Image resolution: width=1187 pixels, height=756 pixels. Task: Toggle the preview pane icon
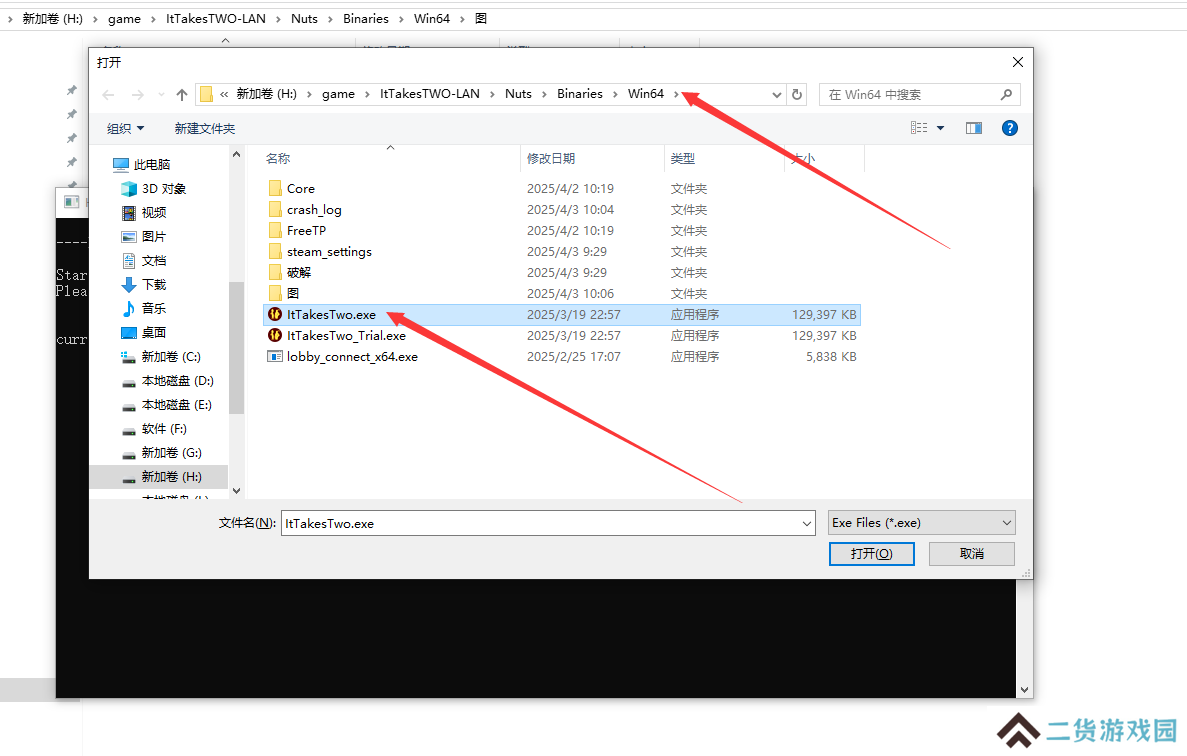[x=974, y=128]
